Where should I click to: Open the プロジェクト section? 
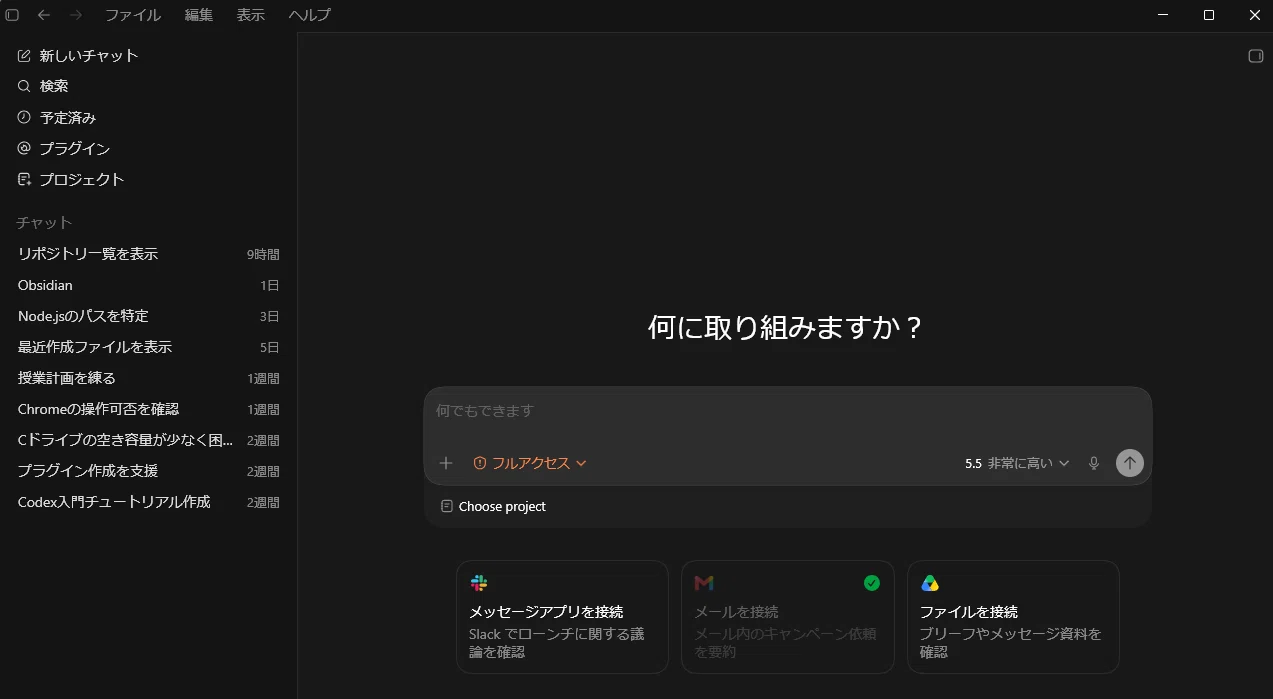[x=148, y=179]
